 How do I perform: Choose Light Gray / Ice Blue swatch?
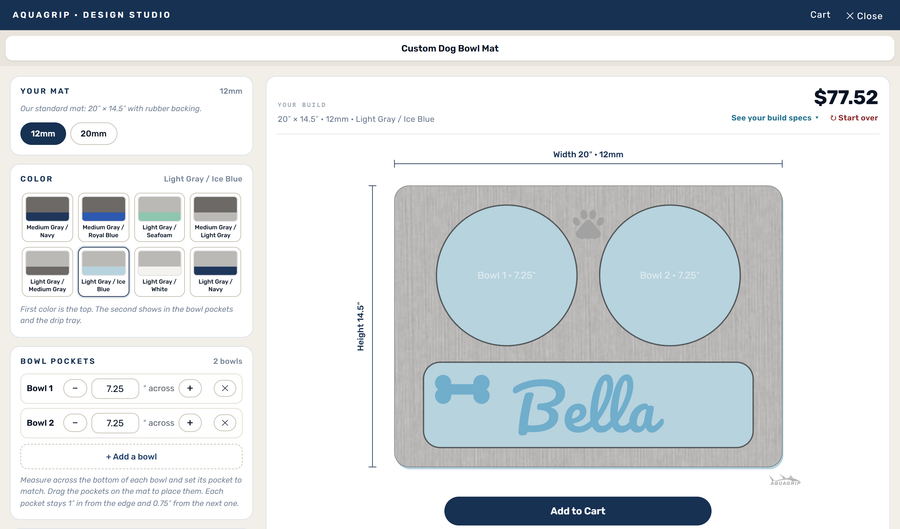[x=103, y=271]
